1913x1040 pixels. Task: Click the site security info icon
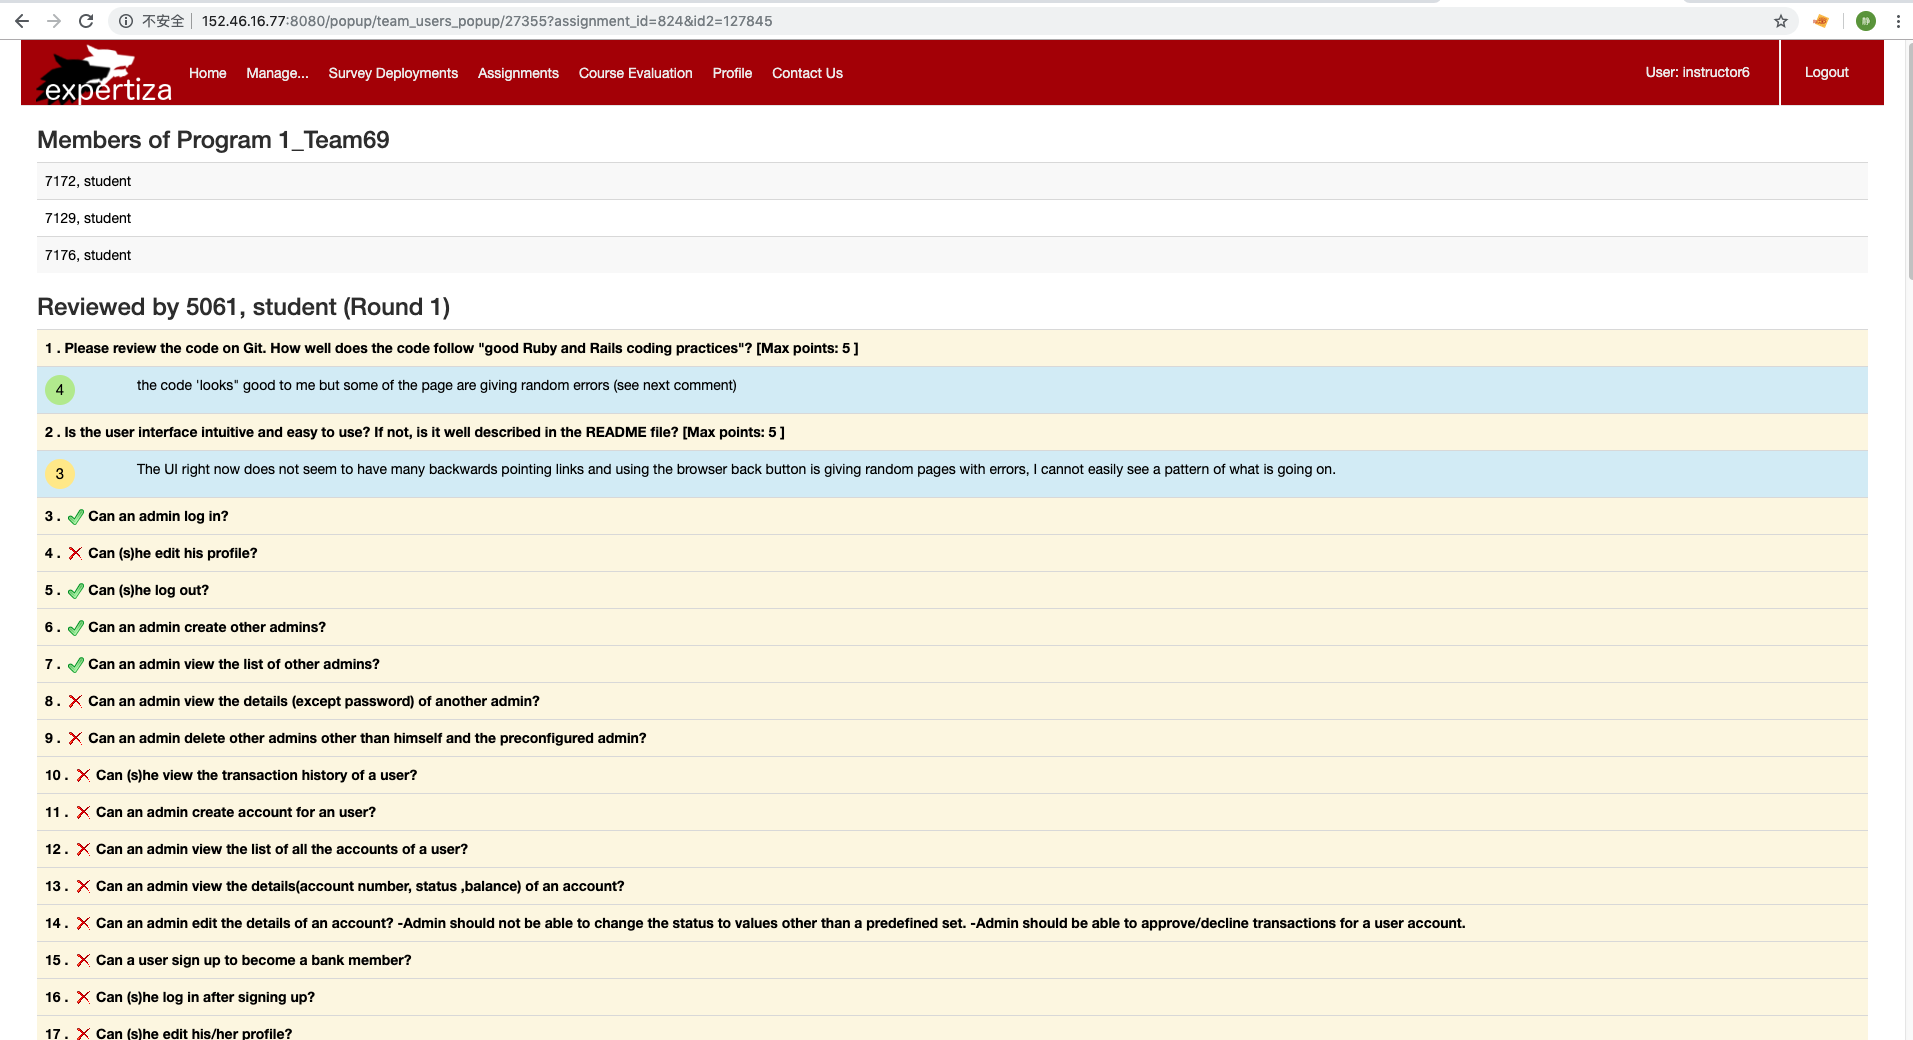(126, 21)
